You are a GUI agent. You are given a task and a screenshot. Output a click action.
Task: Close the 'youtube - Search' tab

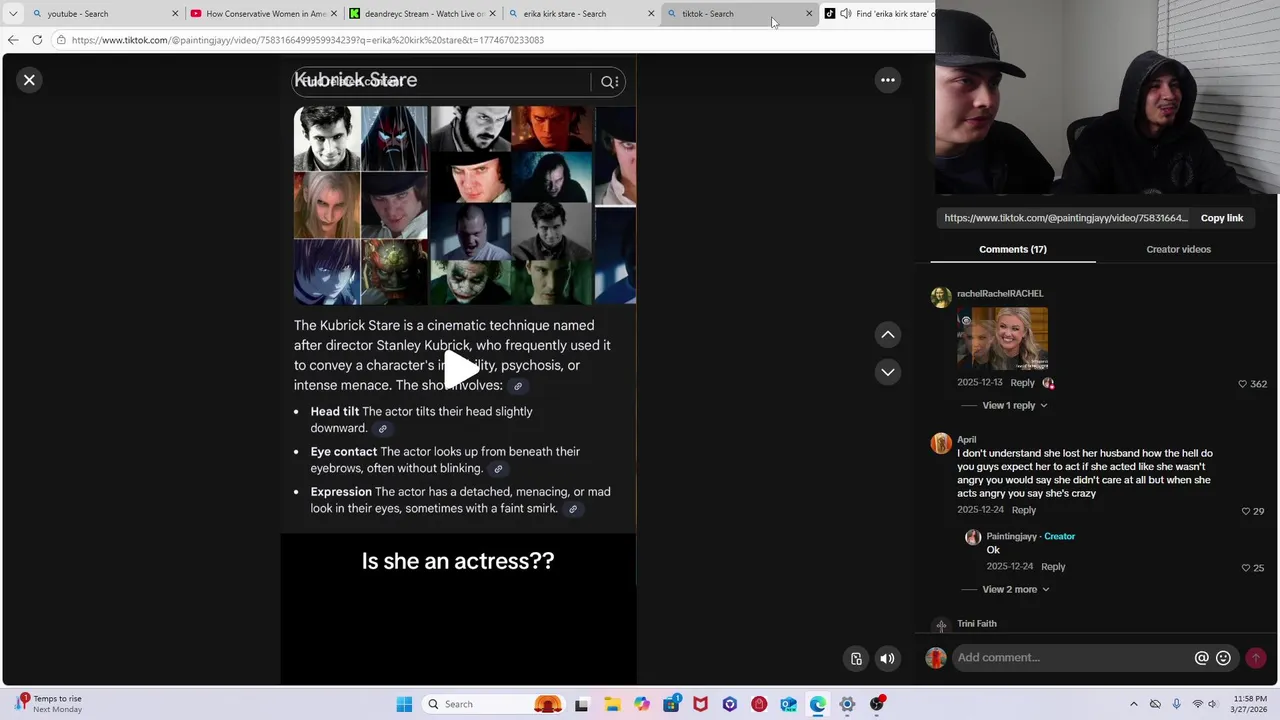pos(175,14)
